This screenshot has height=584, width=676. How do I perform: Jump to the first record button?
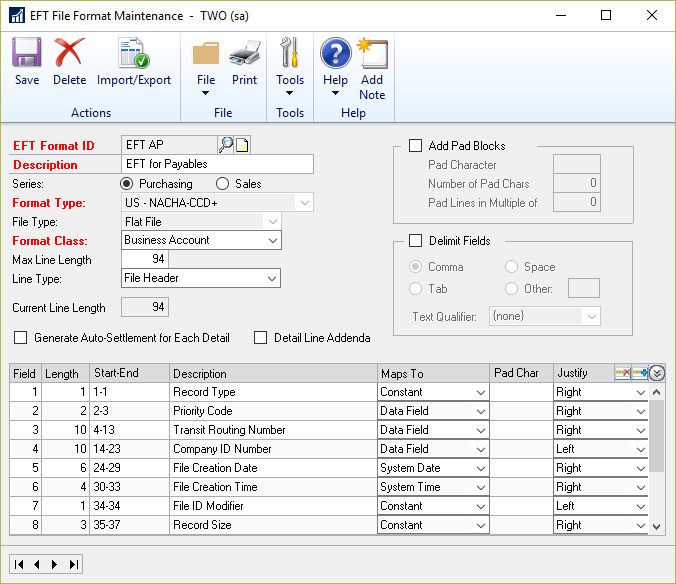20,564
